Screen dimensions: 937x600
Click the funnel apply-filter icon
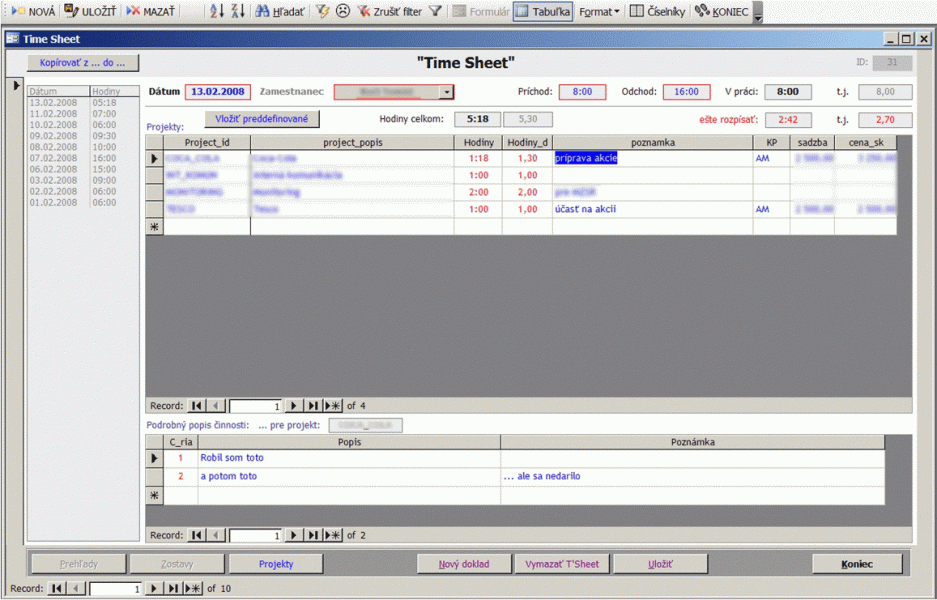(x=436, y=11)
